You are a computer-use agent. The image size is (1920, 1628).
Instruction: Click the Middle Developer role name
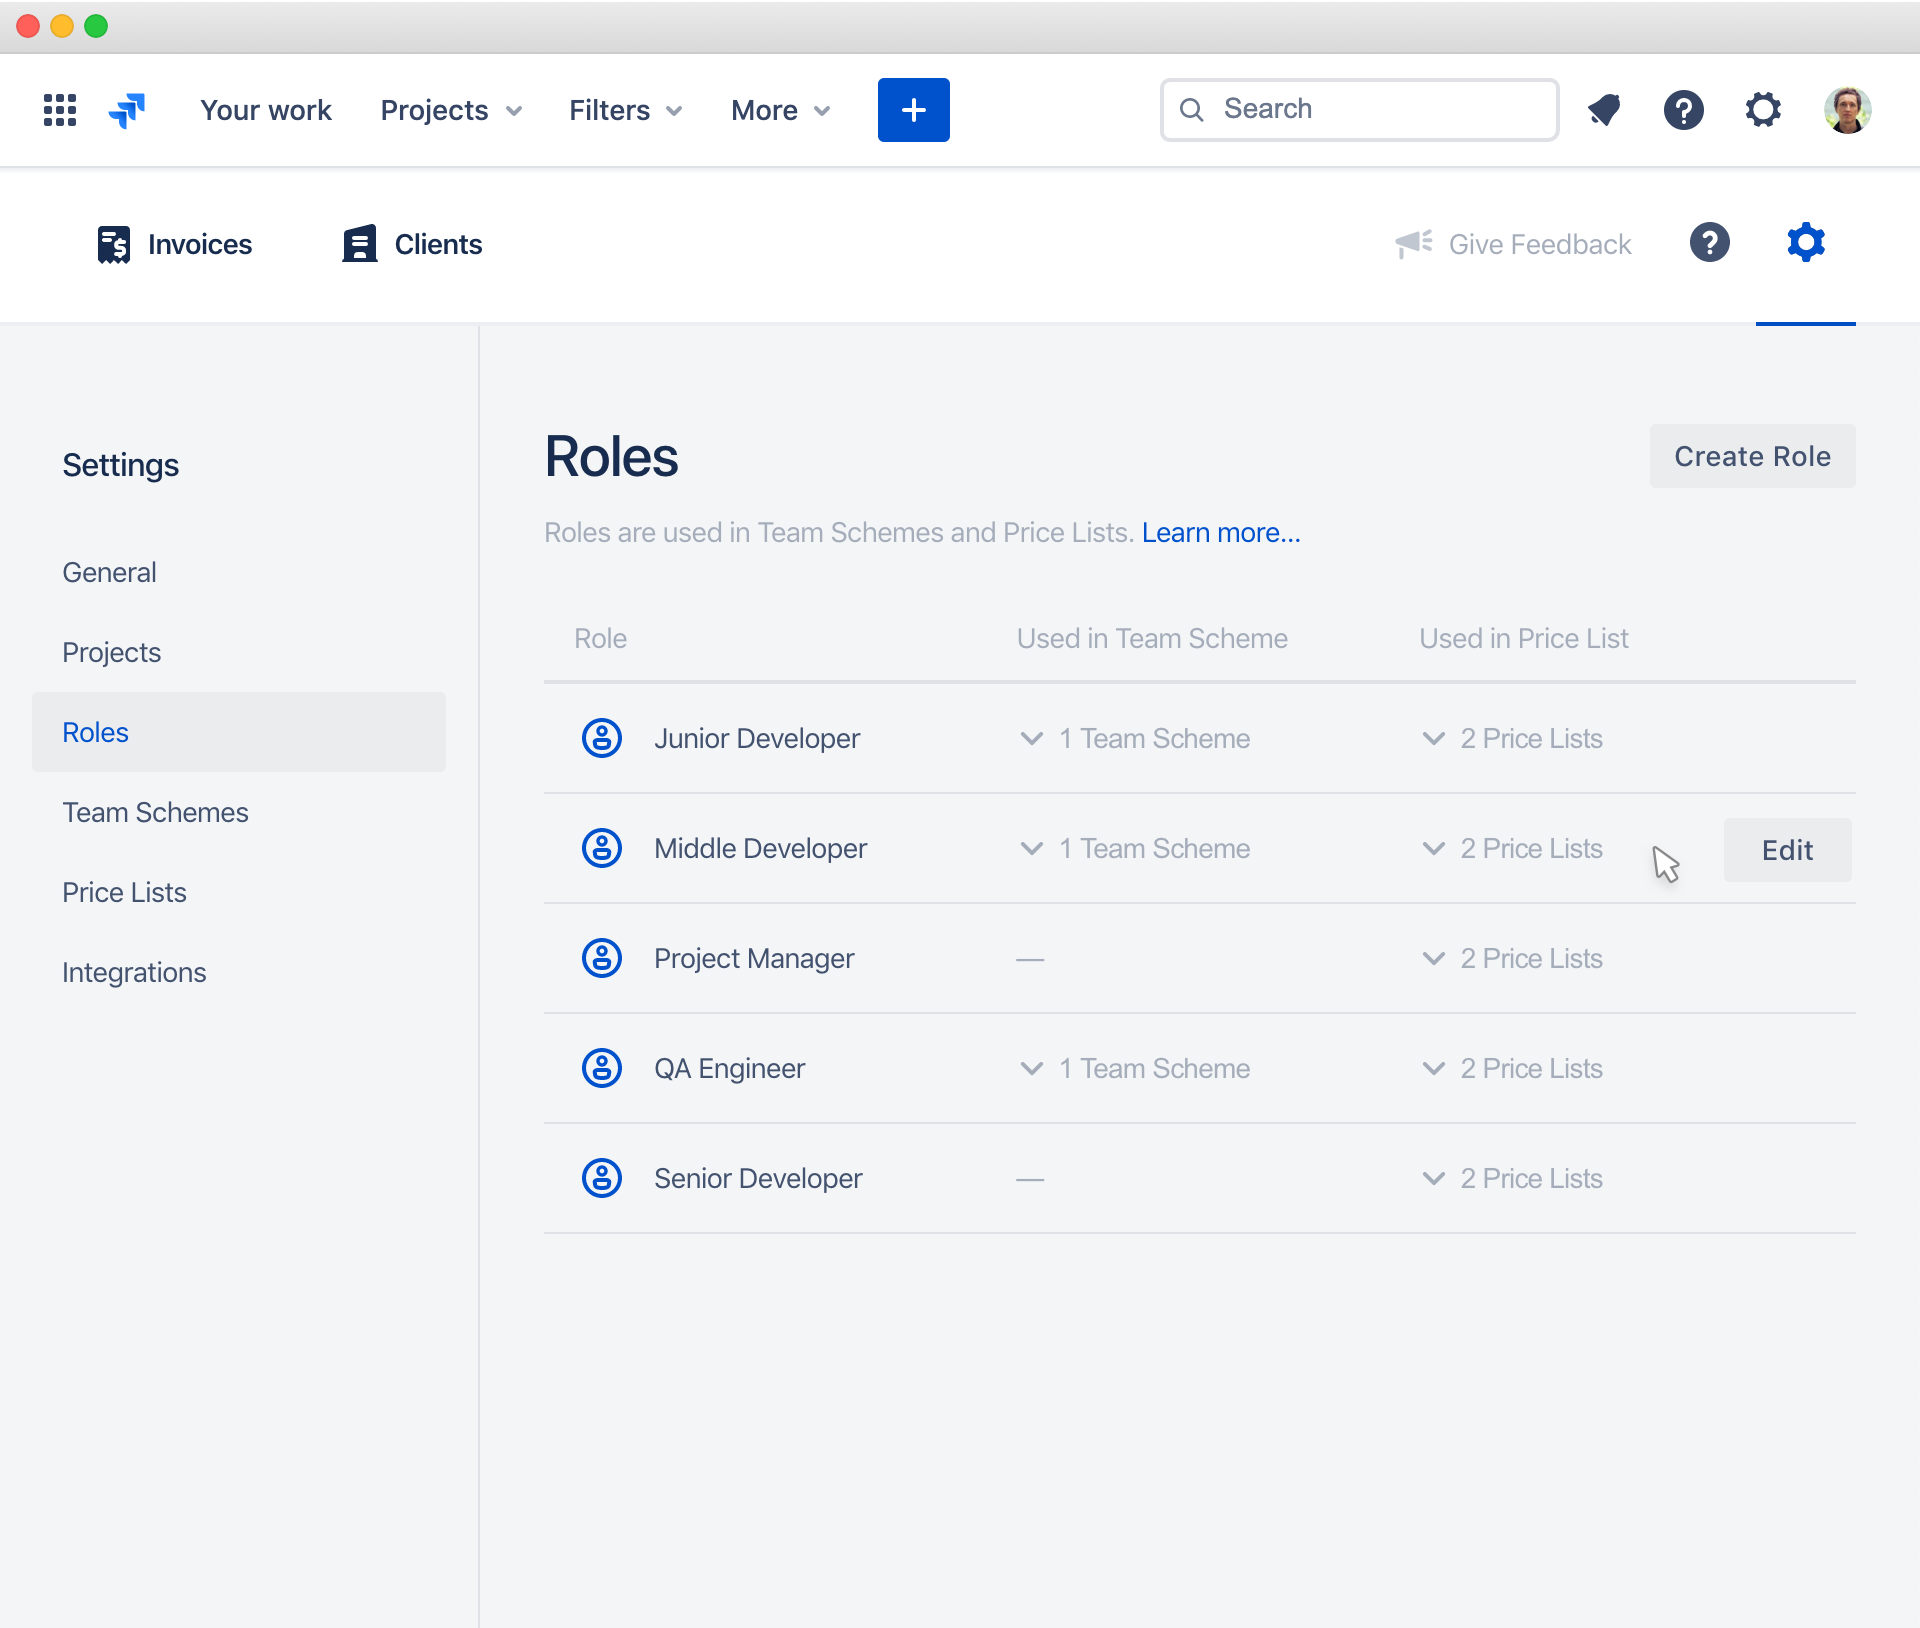[760, 848]
